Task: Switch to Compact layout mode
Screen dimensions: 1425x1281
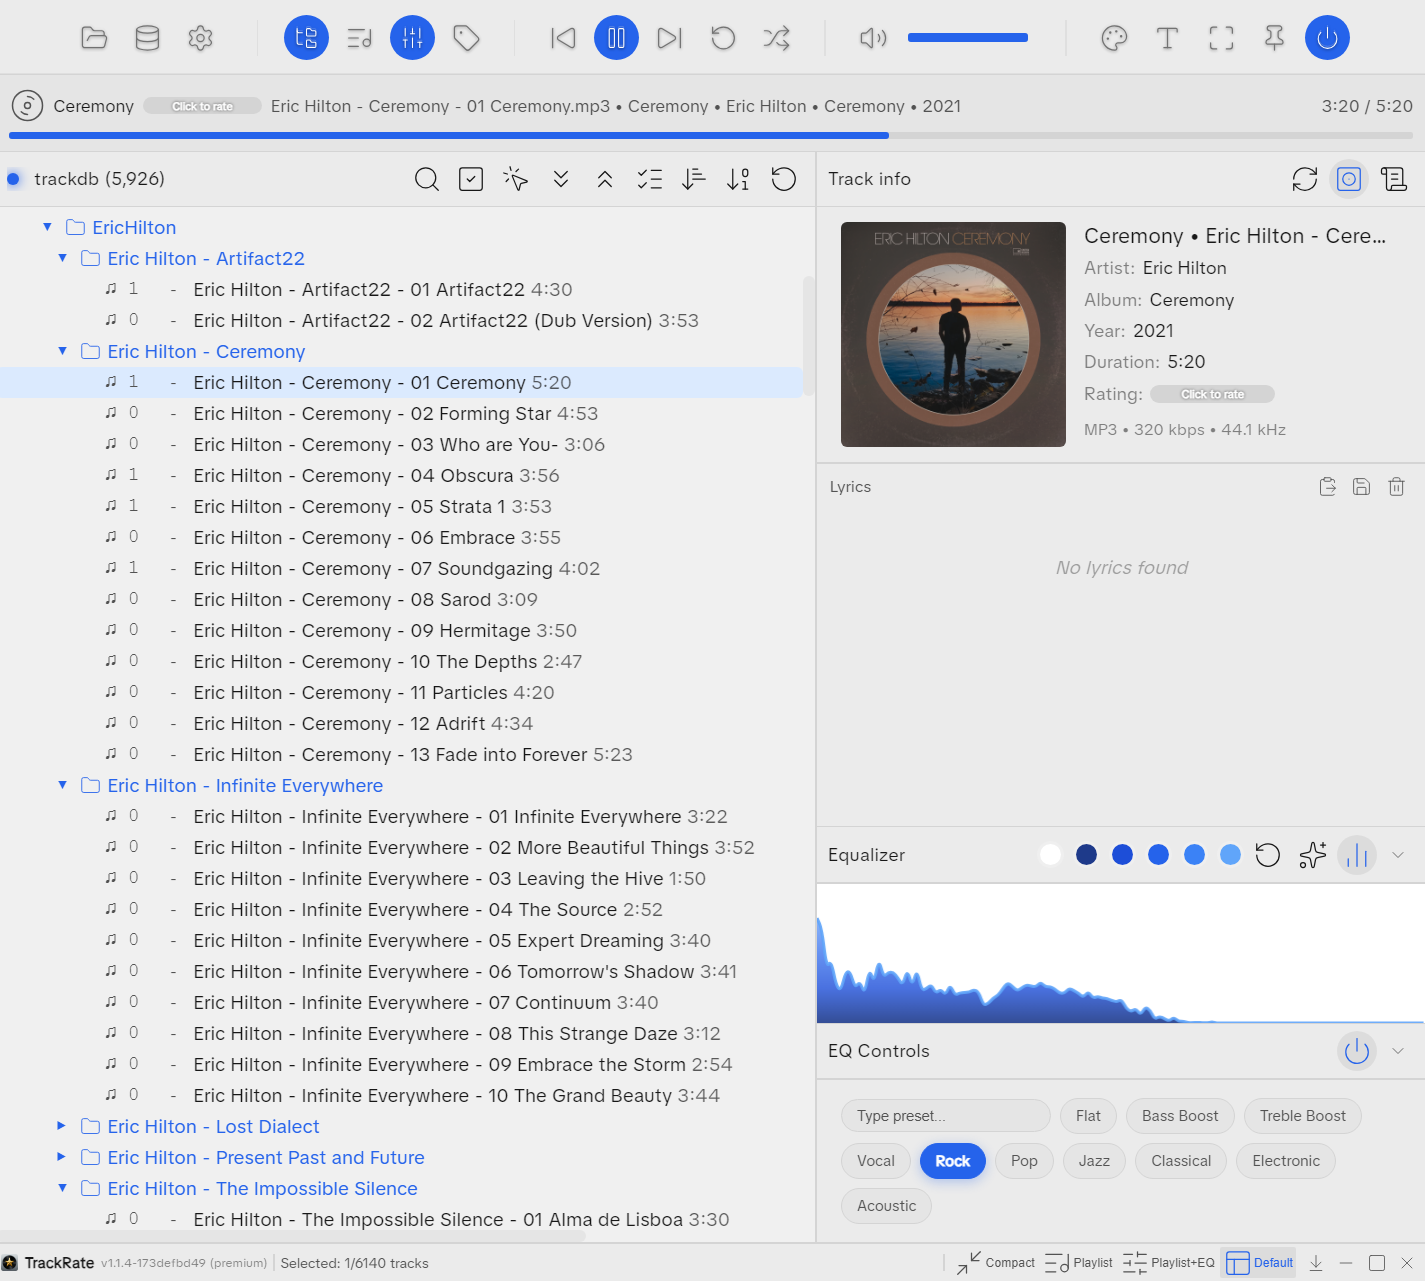Action: 996,1263
